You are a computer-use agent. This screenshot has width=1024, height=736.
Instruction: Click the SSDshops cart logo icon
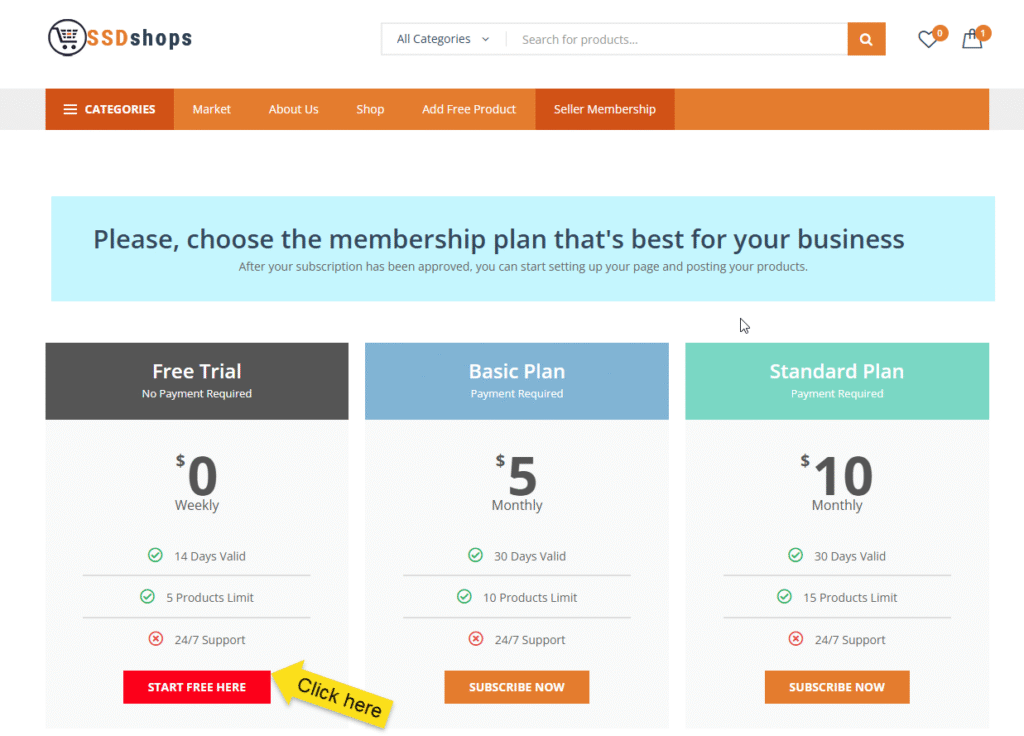[x=67, y=39]
